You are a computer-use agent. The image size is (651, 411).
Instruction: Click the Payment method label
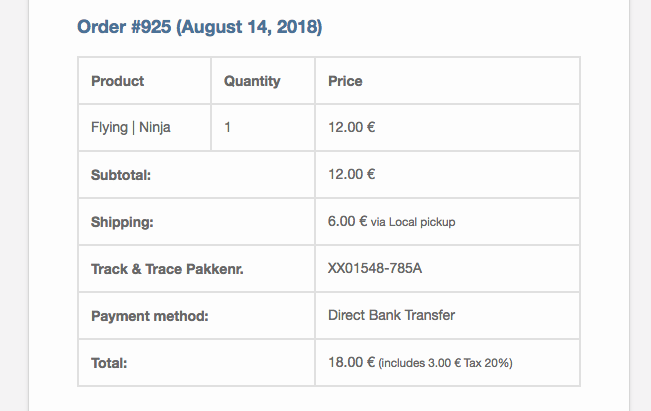point(149,316)
